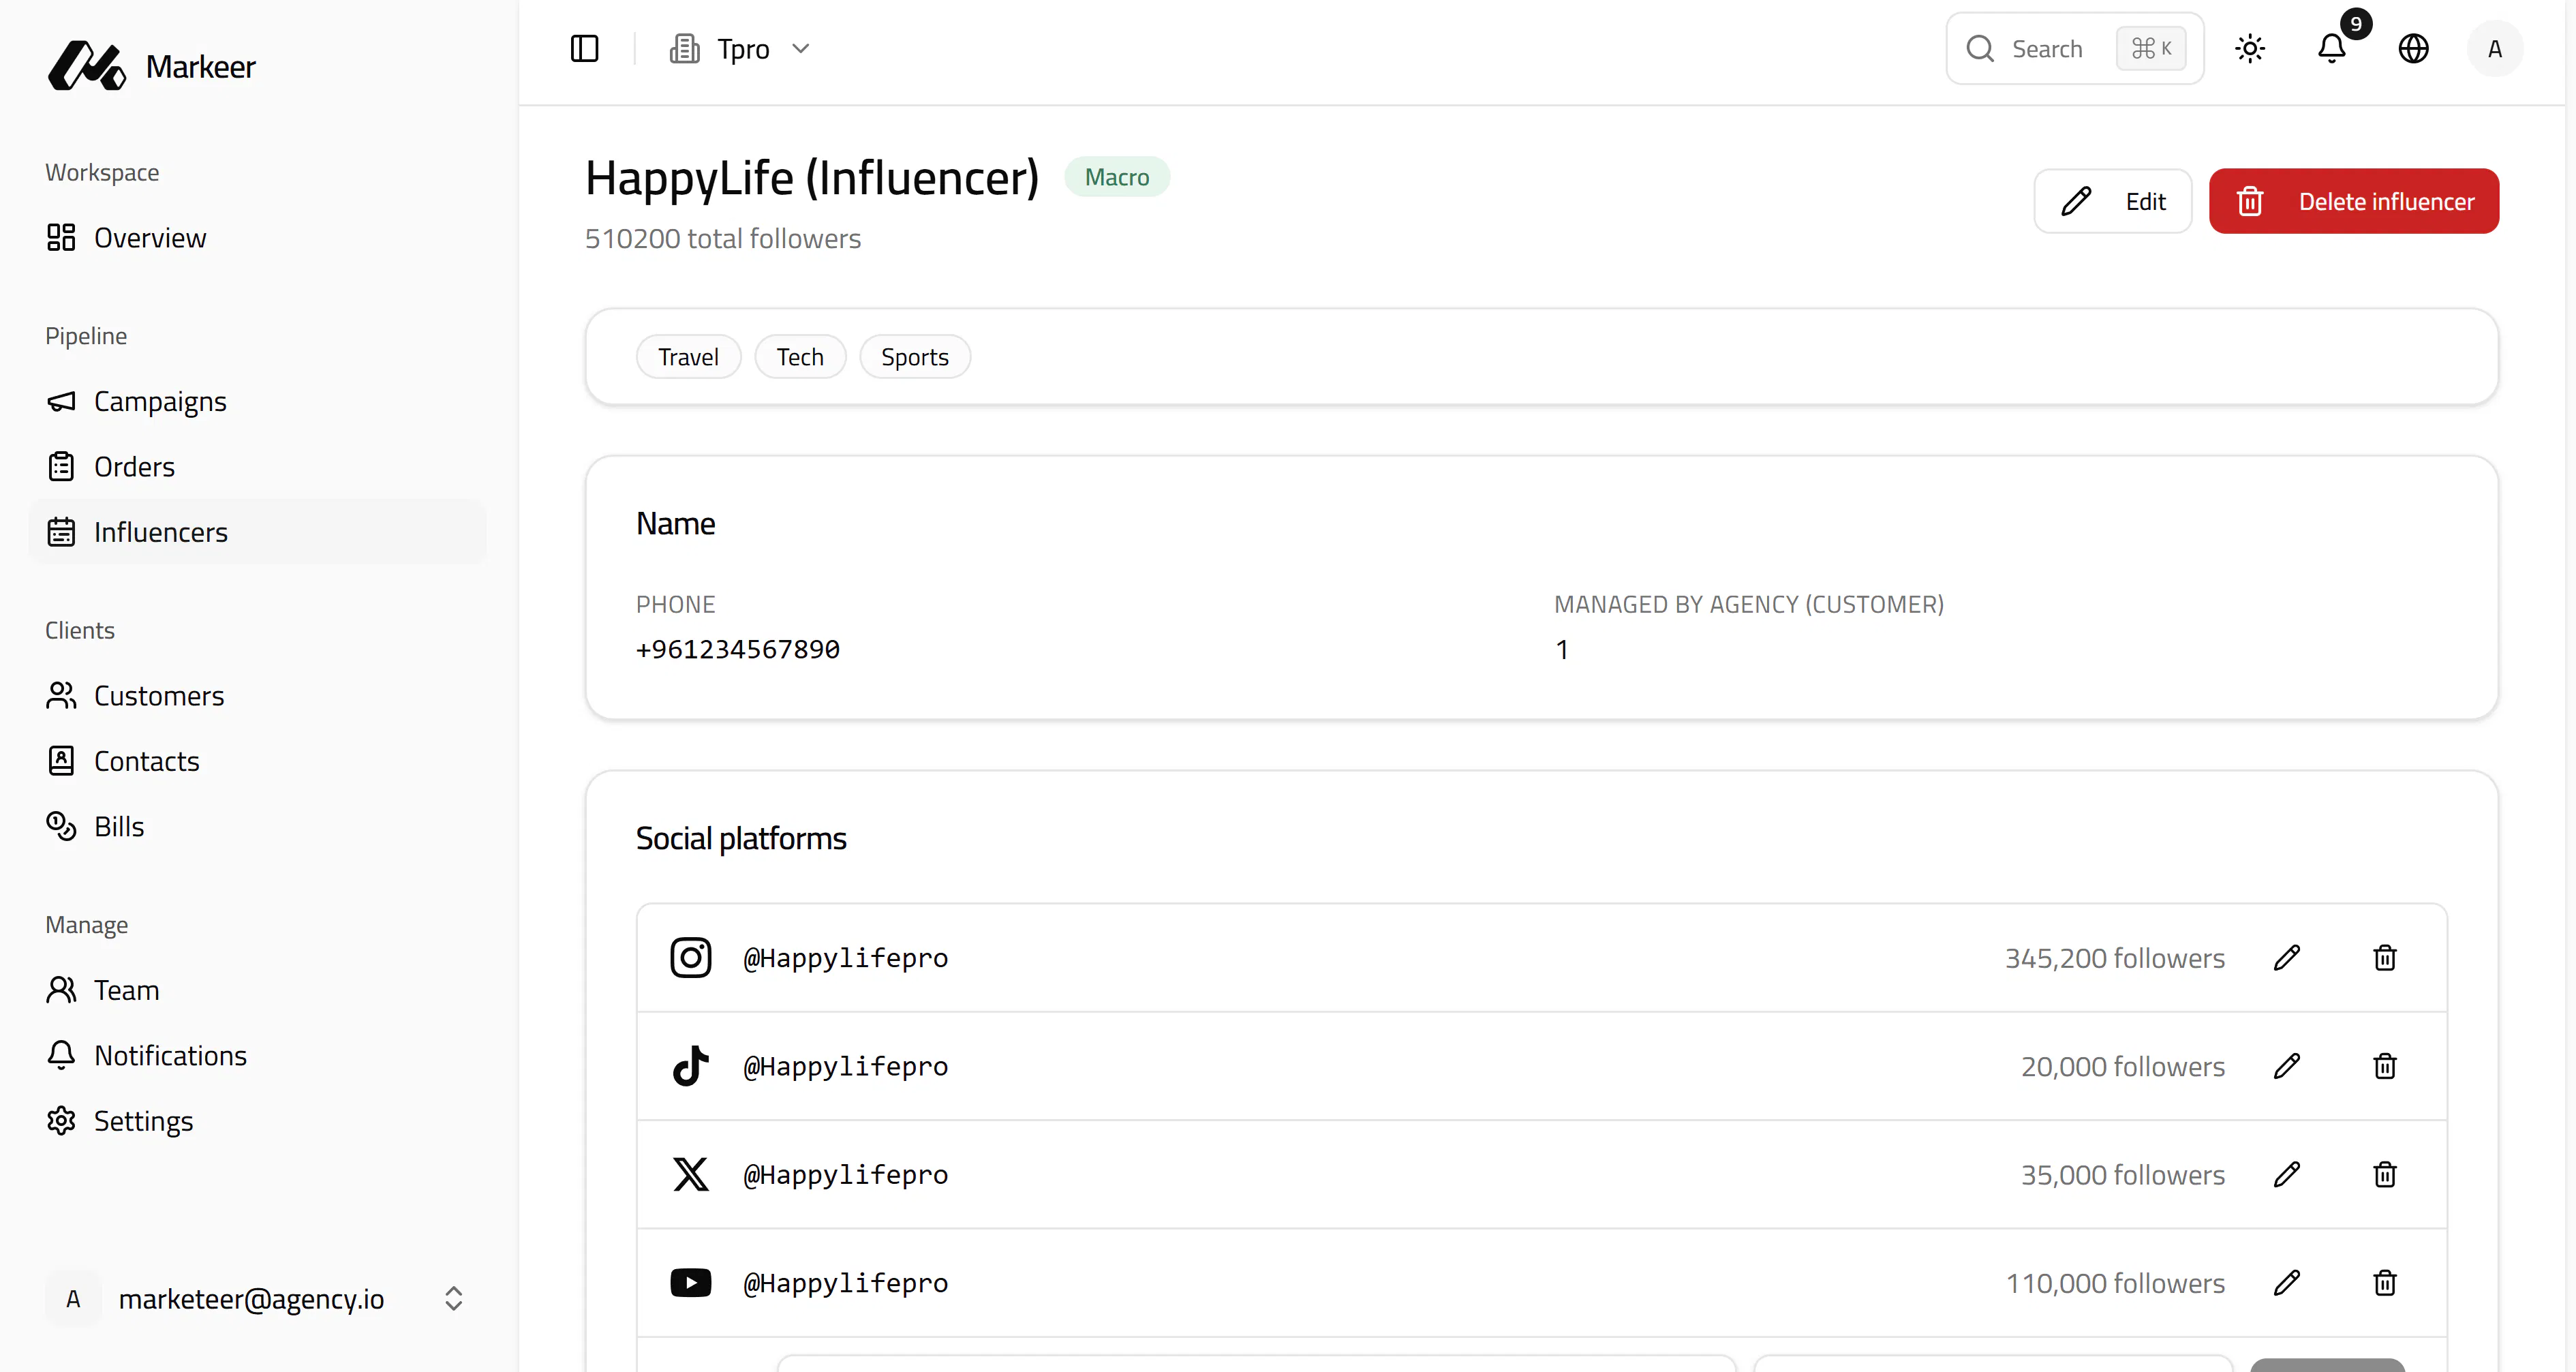This screenshot has height=1372, width=2576.
Task: Click the Markeer logo icon
Action: coord(87,66)
